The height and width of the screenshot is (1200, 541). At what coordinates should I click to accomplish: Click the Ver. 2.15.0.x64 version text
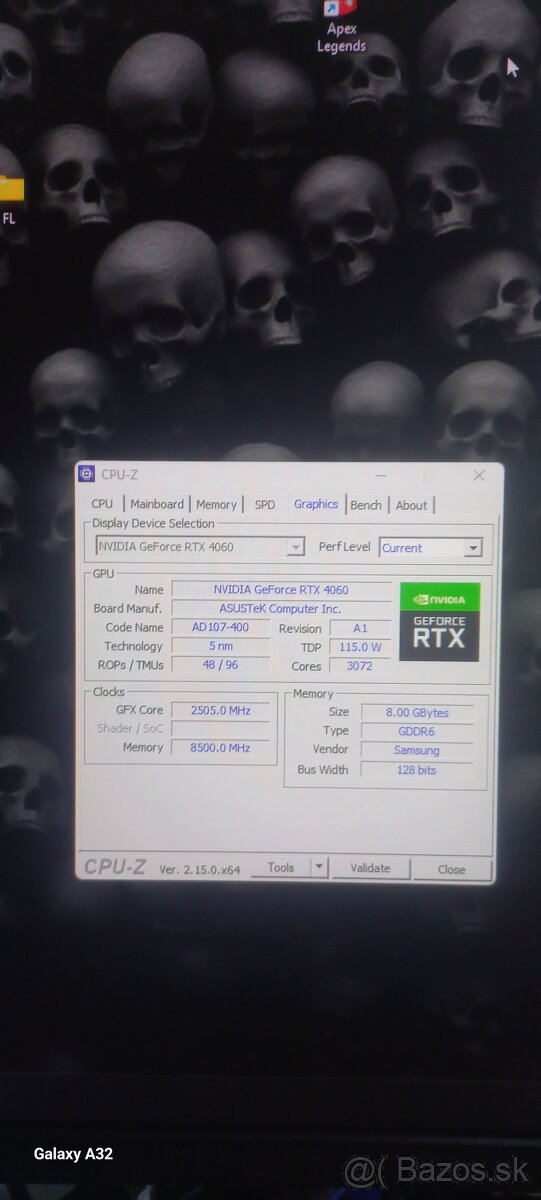[x=199, y=869]
